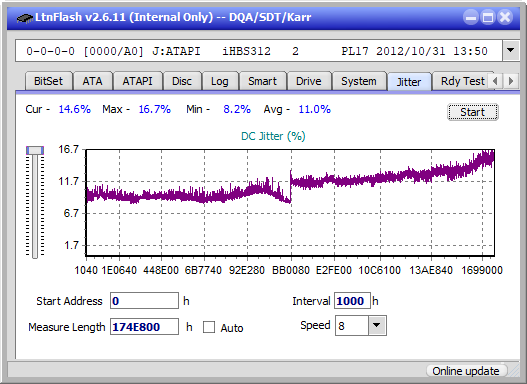Open the Disc tab
Viewport: 527px width, 384px height.
tap(182, 81)
